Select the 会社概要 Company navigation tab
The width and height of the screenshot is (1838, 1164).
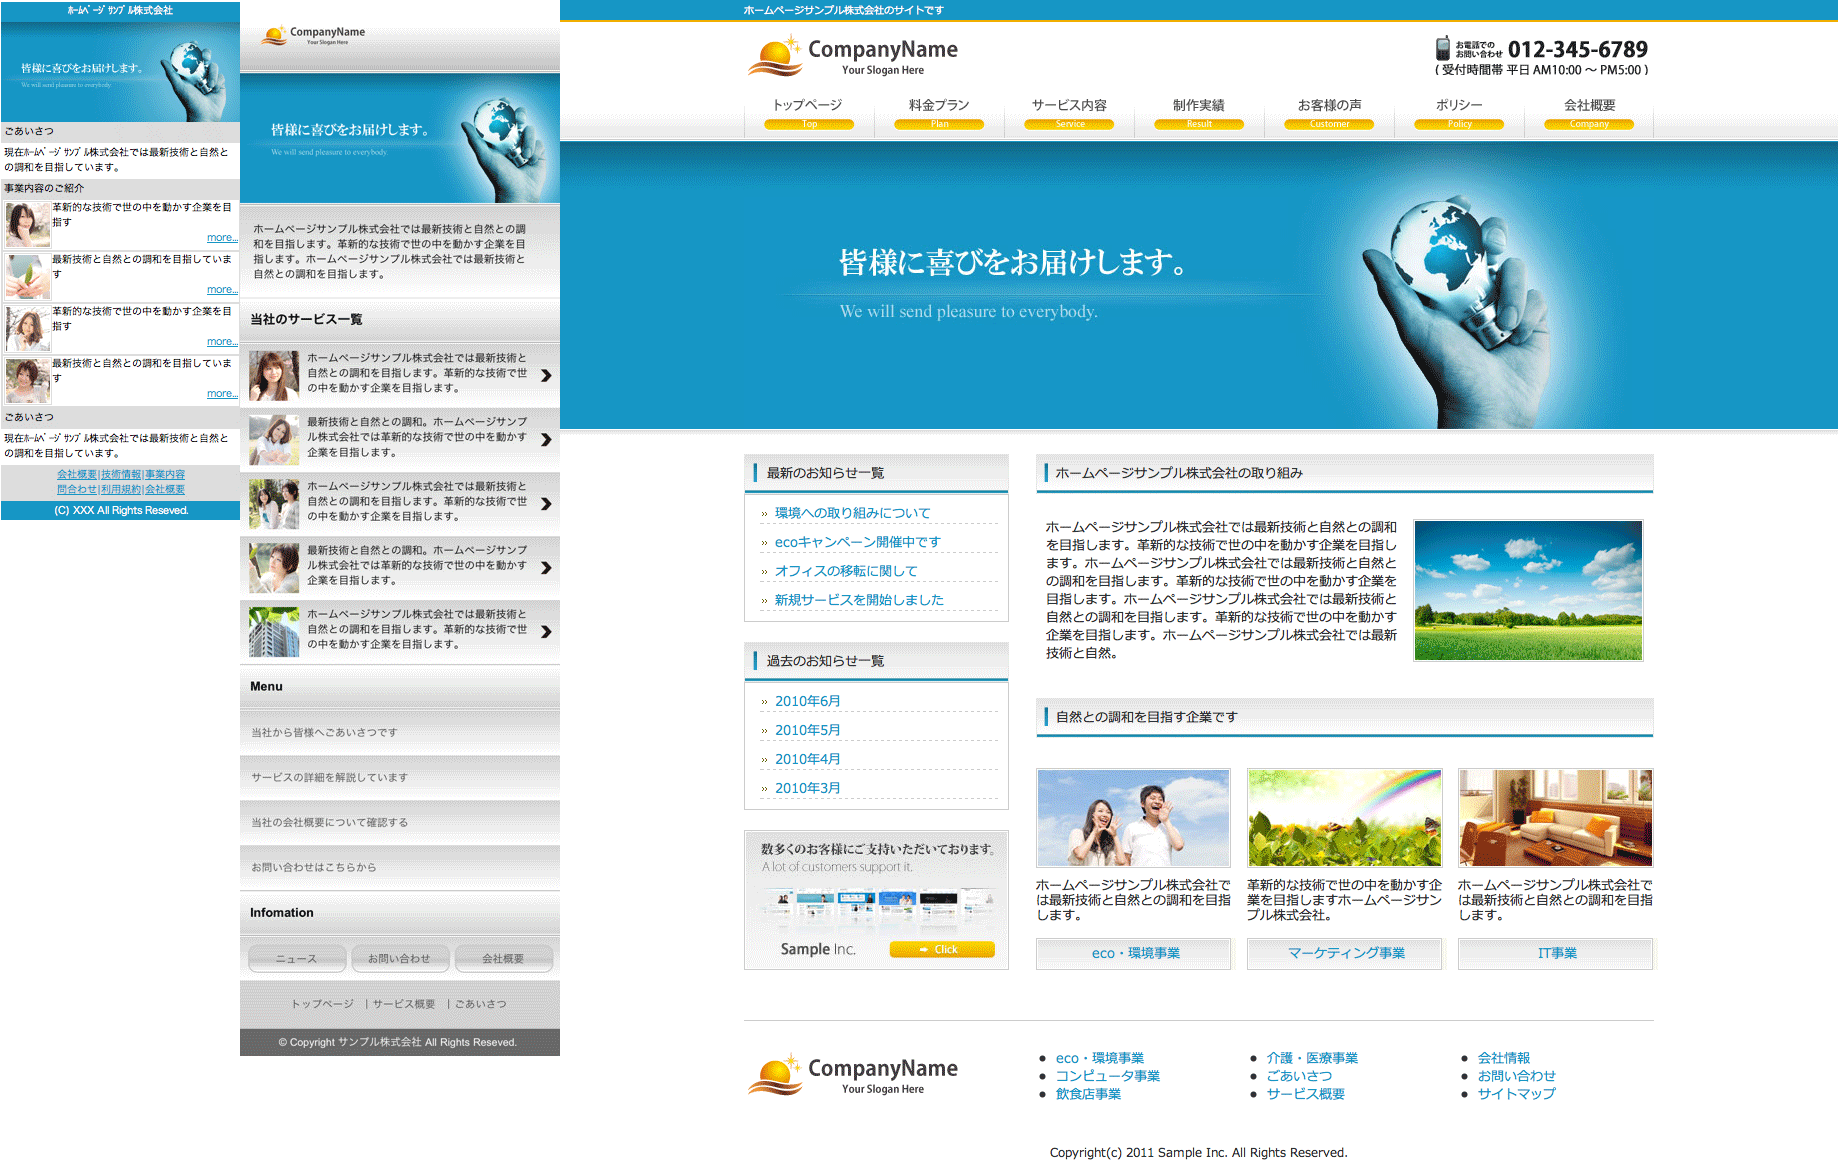pos(1588,113)
